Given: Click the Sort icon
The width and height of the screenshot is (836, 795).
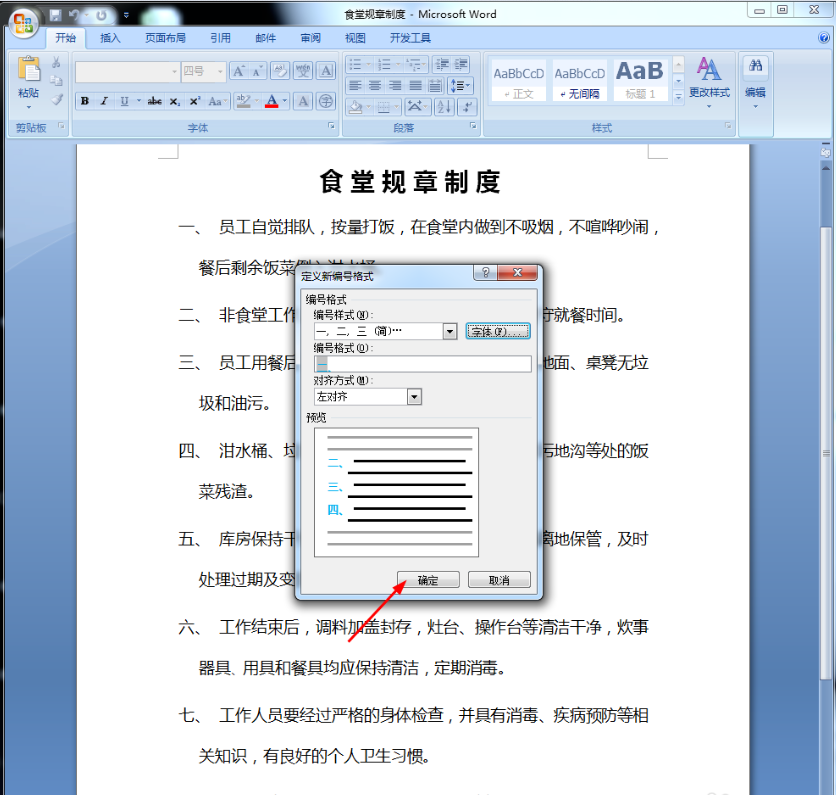Looking at the screenshot, I should pyautogui.click(x=444, y=107).
